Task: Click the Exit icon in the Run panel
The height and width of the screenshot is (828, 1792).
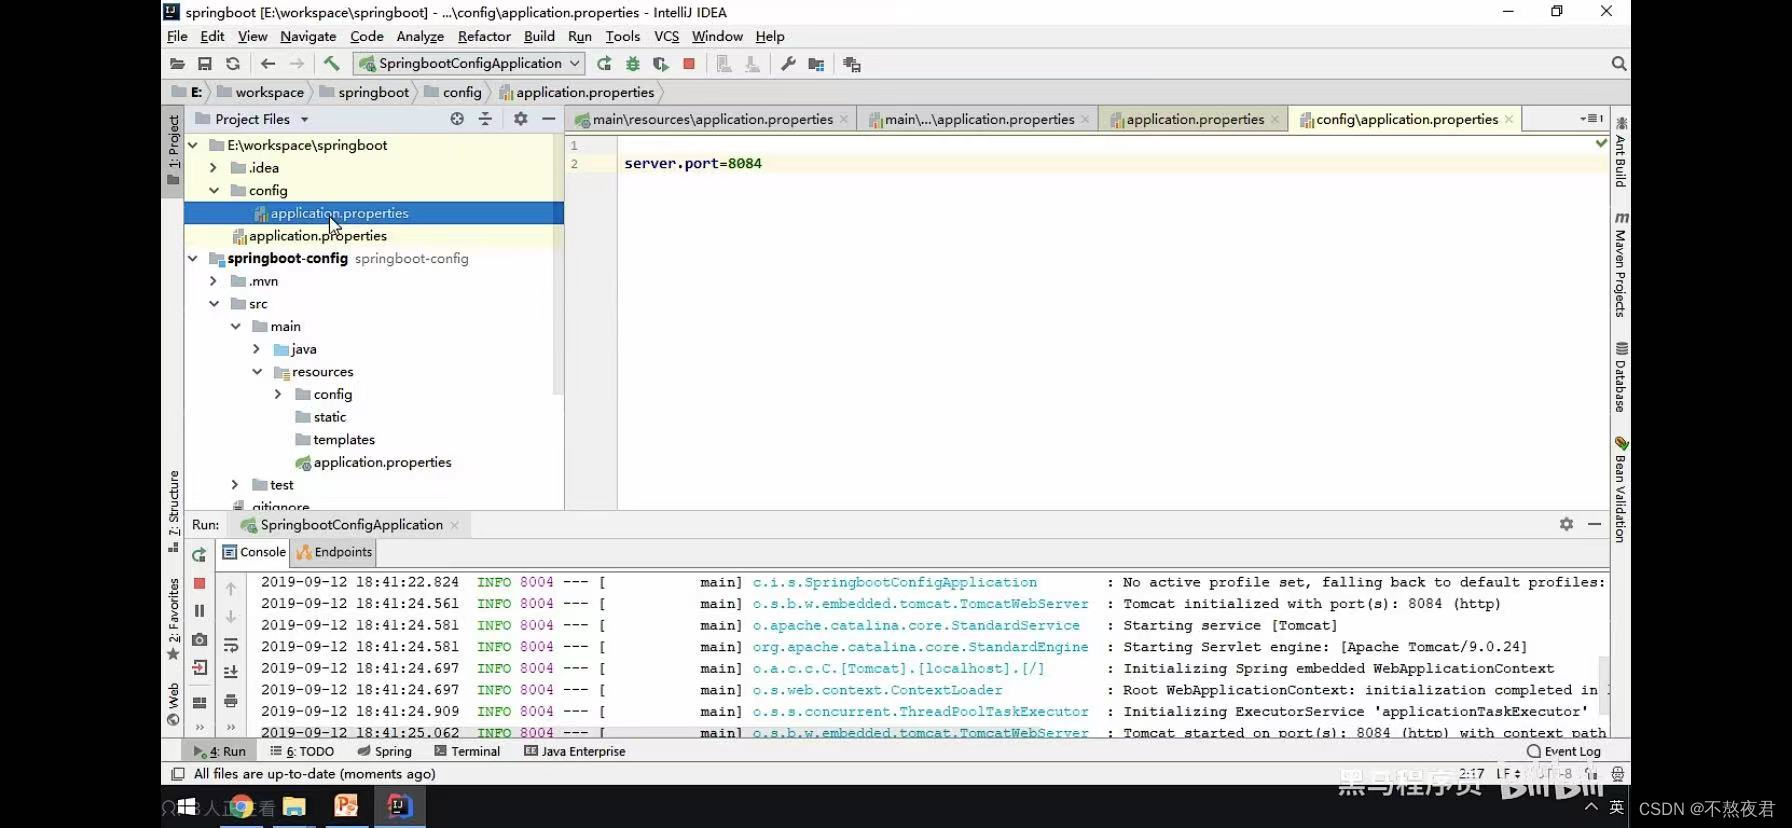Action: (199, 667)
